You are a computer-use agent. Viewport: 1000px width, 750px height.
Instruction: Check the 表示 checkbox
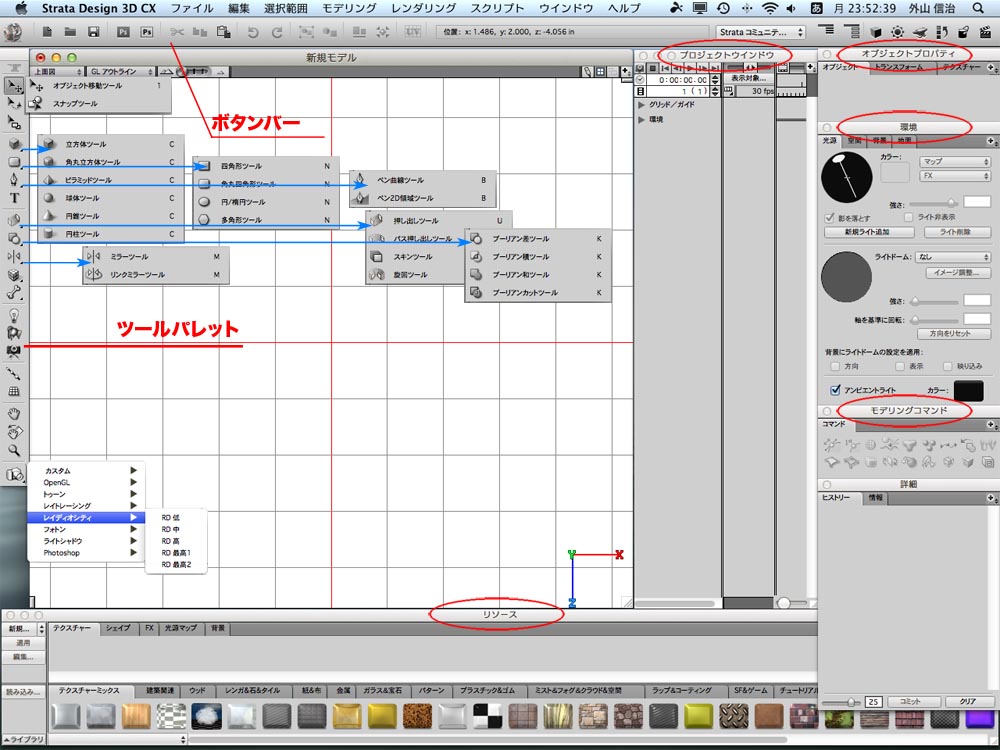point(900,367)
